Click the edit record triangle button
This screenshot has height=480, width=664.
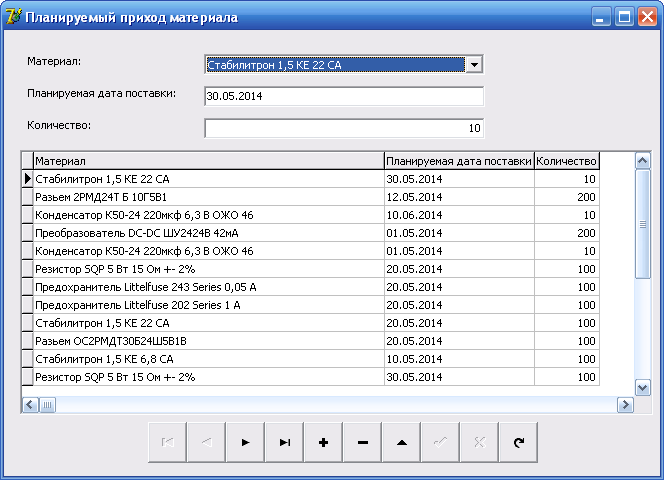[x=401, y=442]
